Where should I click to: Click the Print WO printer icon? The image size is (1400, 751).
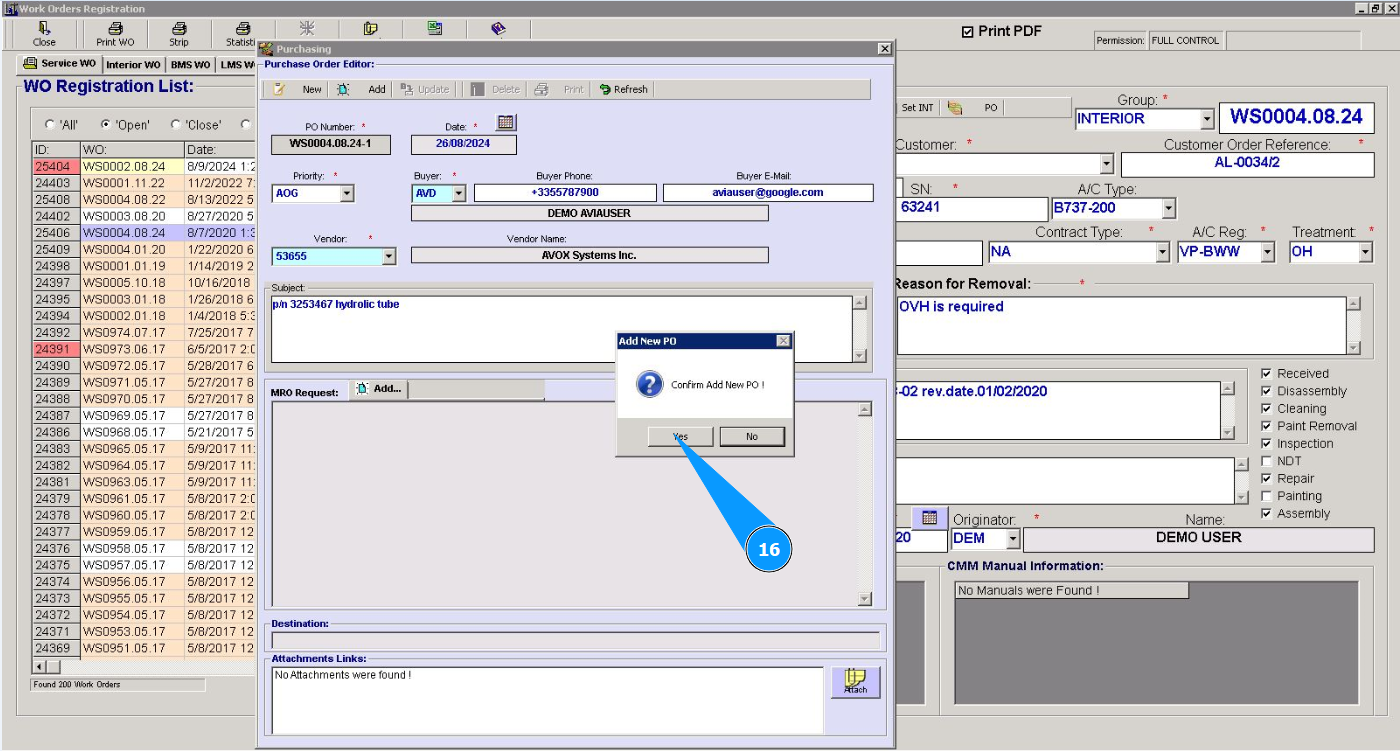click(115, 28)
